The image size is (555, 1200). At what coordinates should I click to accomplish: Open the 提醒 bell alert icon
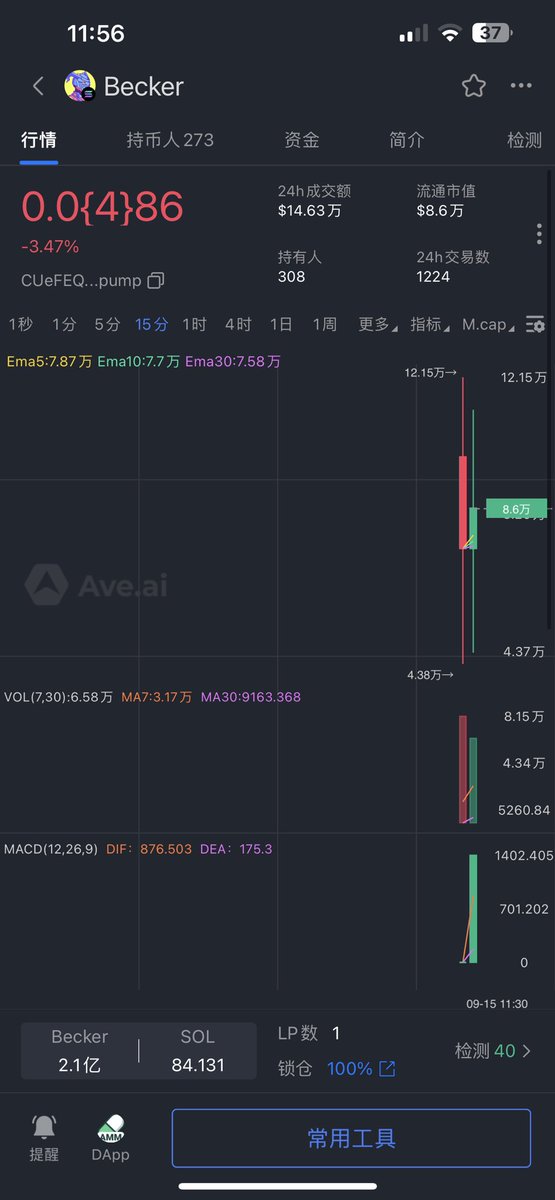point(44,1127)
